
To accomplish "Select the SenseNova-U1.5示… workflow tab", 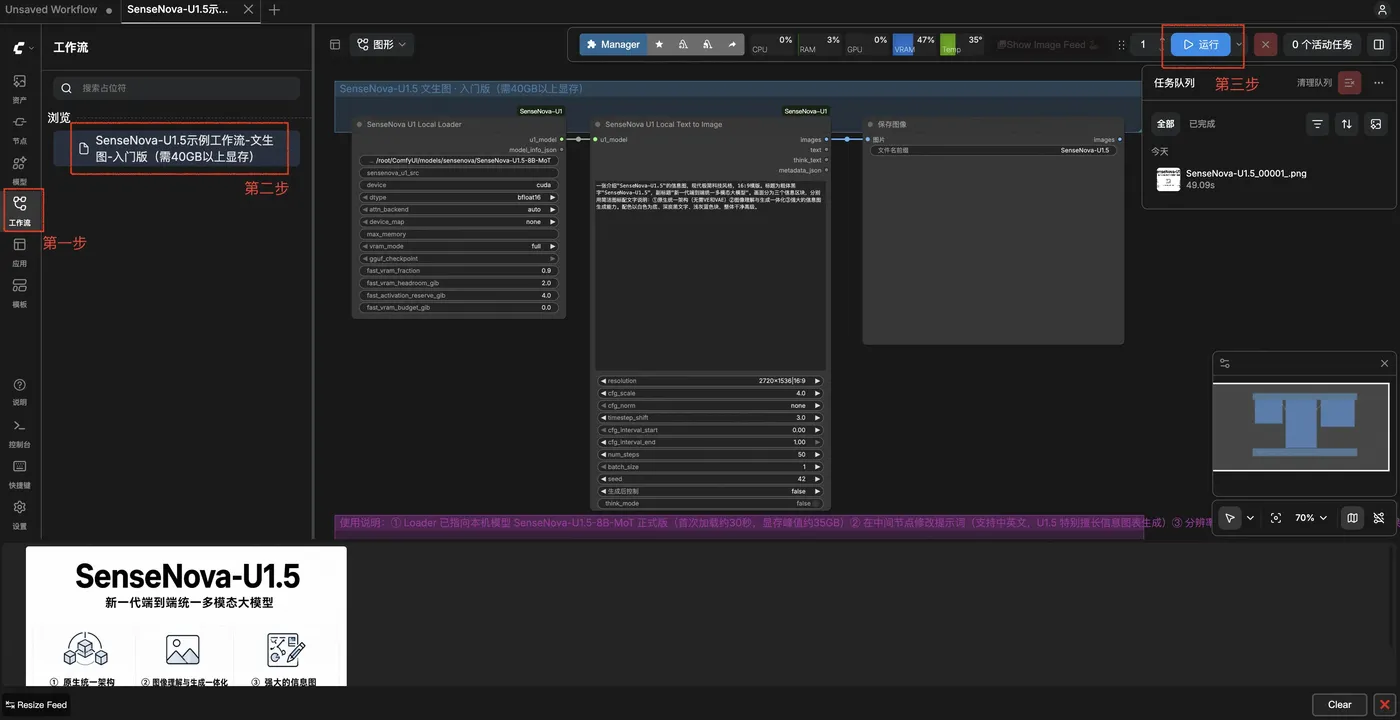I will tap(177, 10).
